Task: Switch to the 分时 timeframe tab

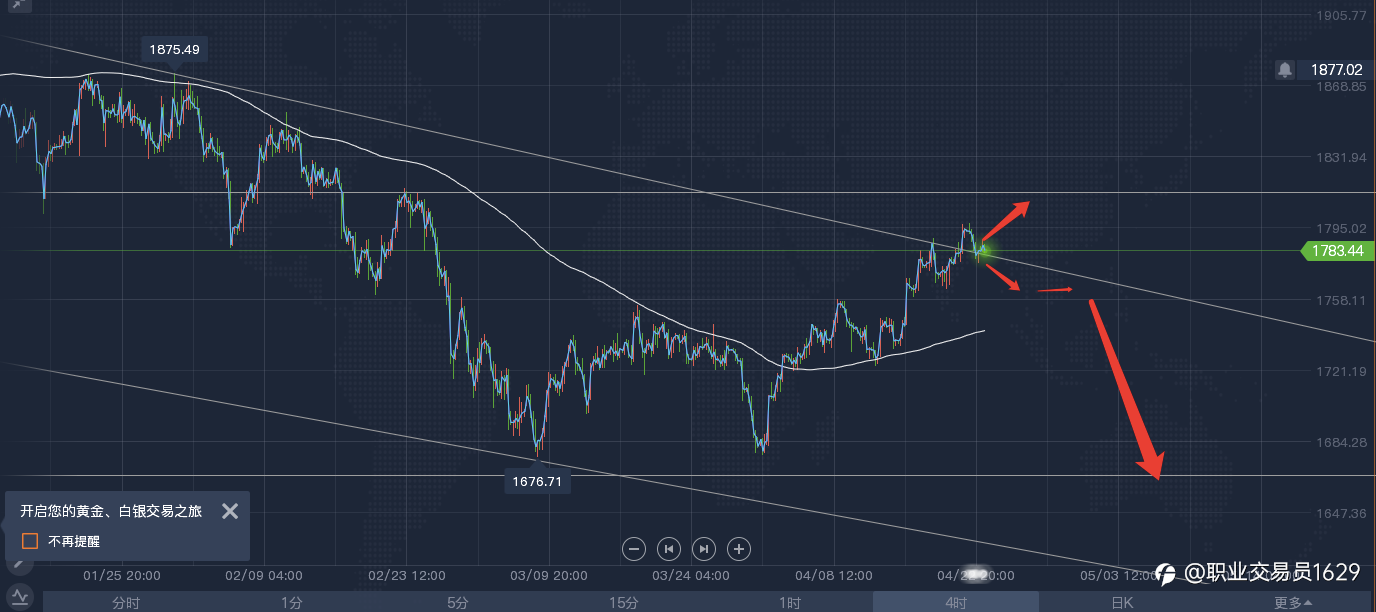Action: pos(126,602)
